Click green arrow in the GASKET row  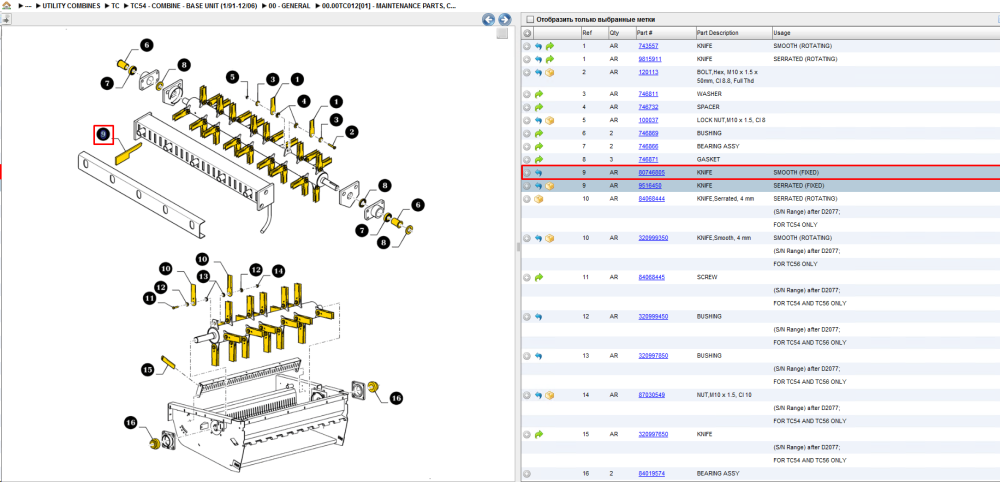point(538,159)
